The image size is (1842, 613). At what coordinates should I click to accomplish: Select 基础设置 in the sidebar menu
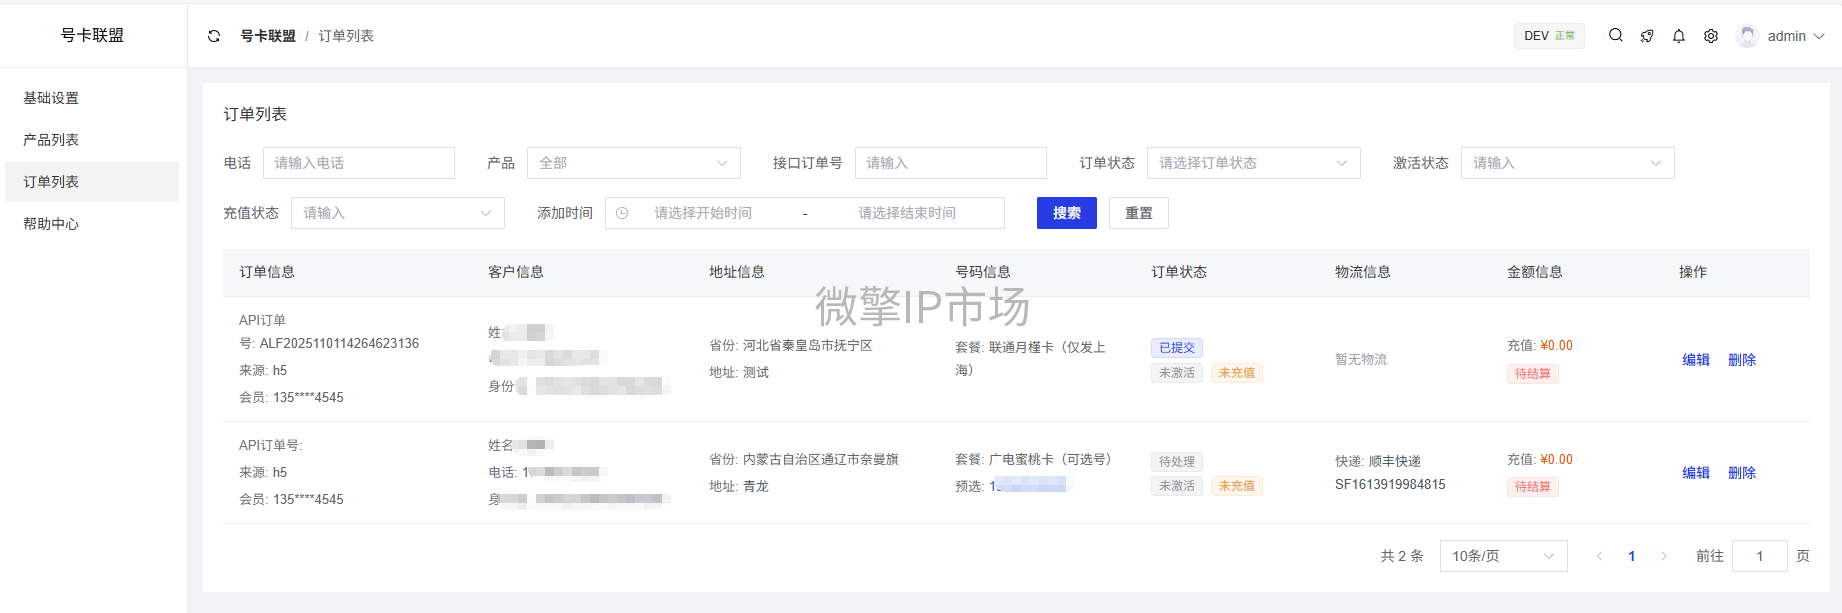tap(51, 98)
